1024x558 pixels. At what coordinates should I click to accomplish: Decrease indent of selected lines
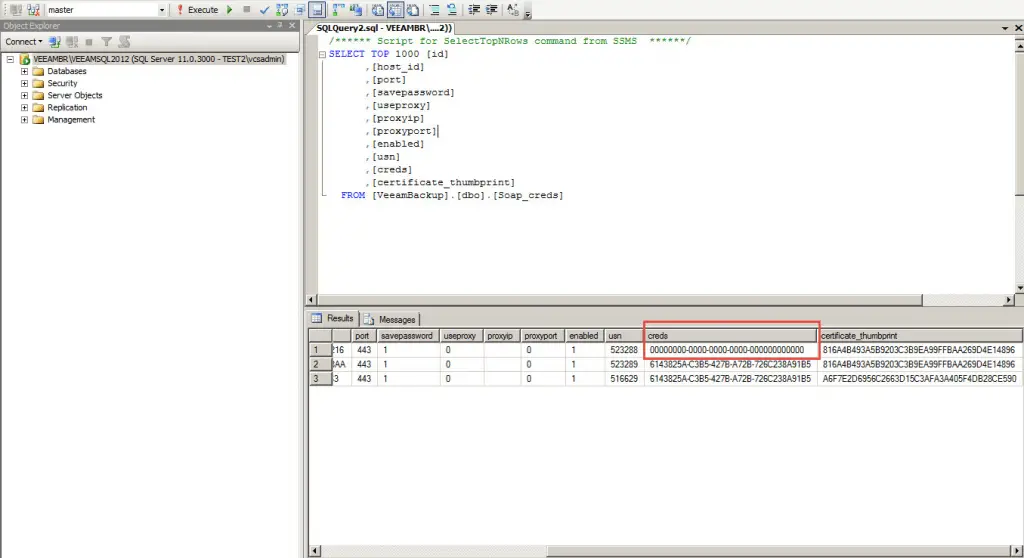click(474, 10)
